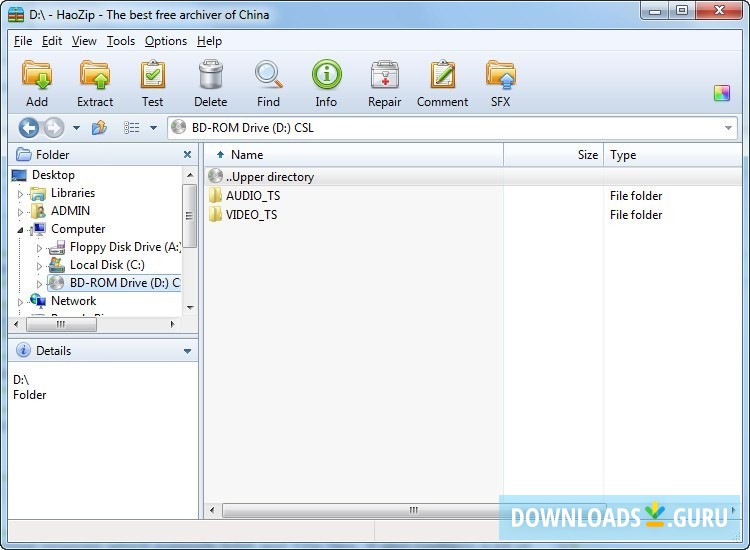Click the VIDEO_TS folder icon
750x550 pixels.
pyautogui.click(x=215, y=215)
